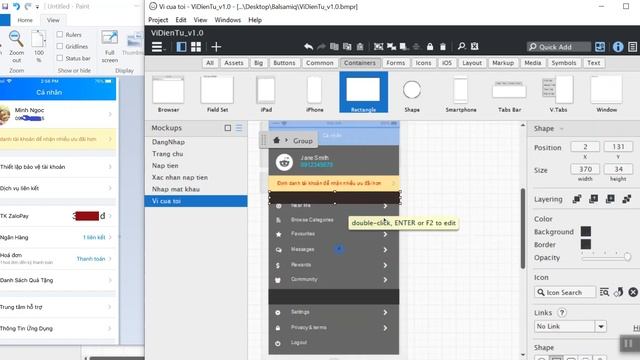Open the Help menu

(x=255, y=20)
